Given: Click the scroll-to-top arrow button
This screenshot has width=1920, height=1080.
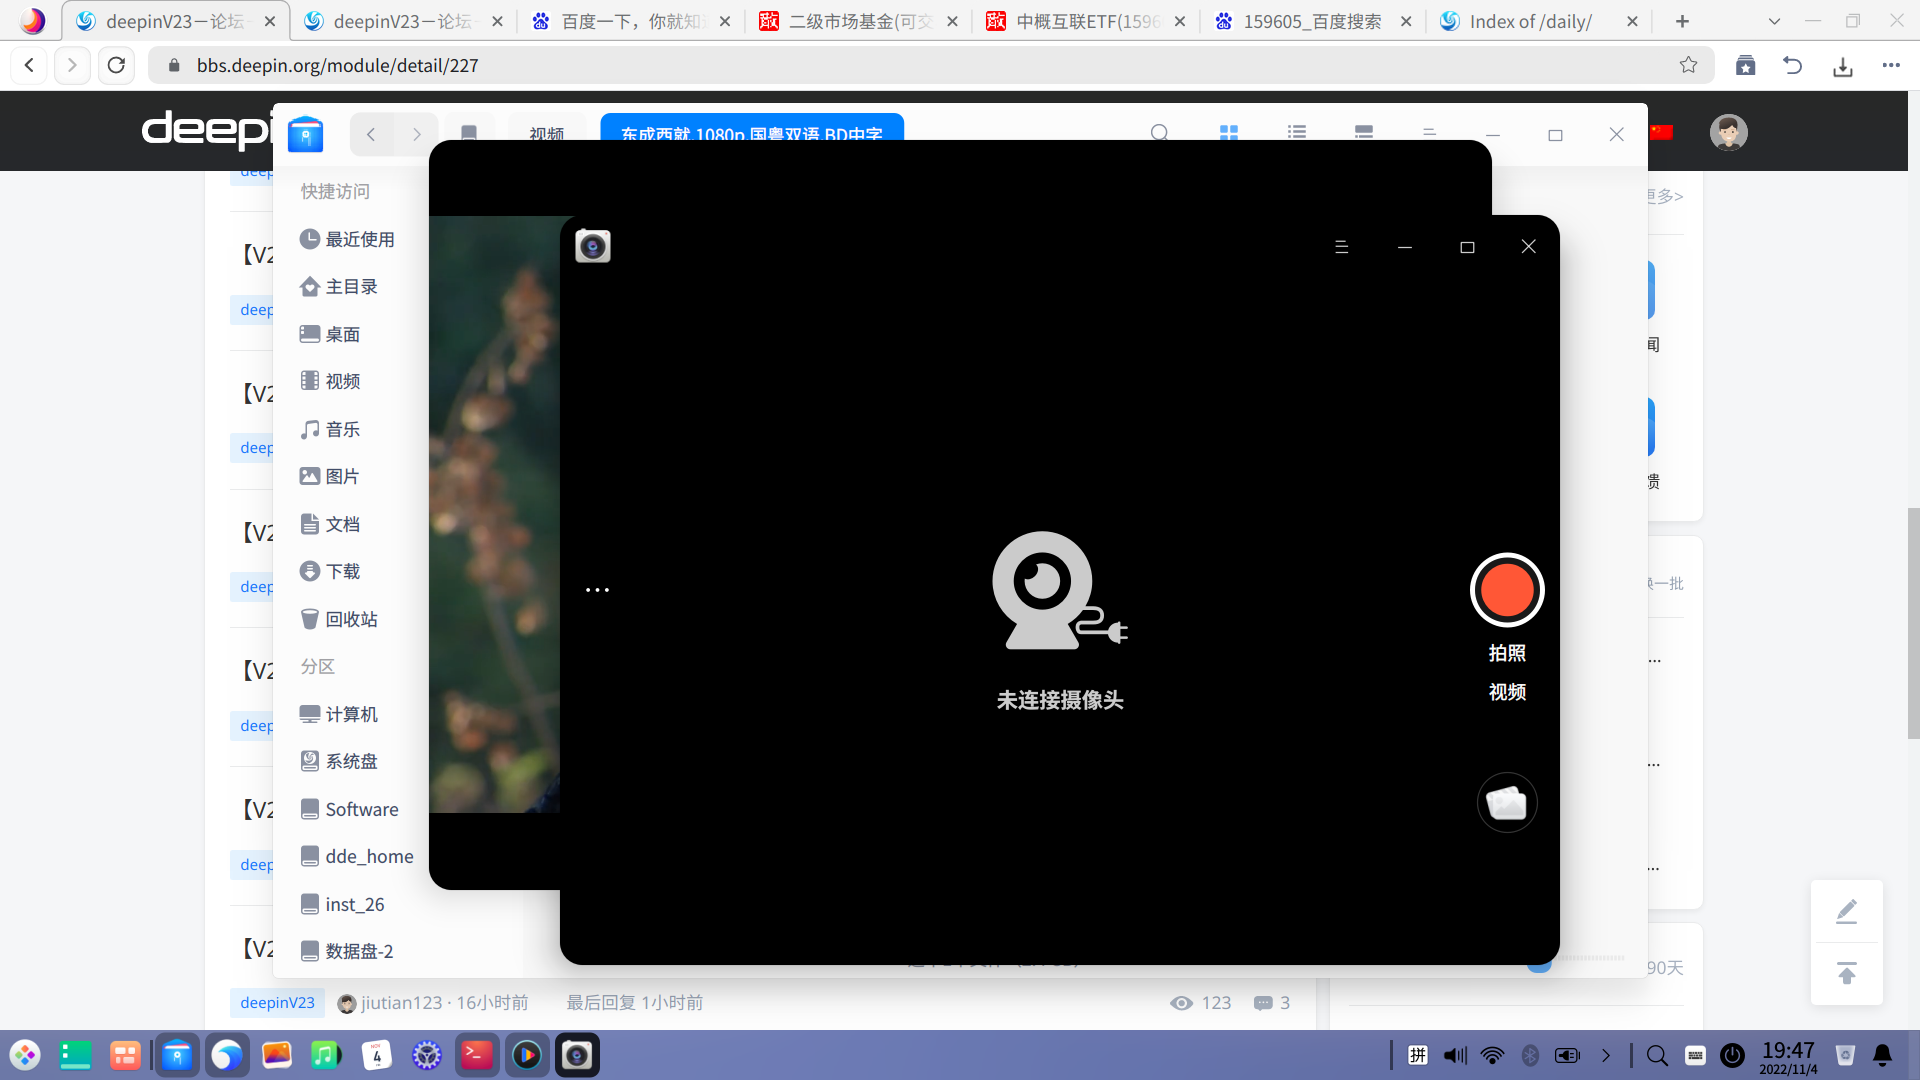Looking at the screenshot, I should pyautogui.click(x=1846, y=973).
